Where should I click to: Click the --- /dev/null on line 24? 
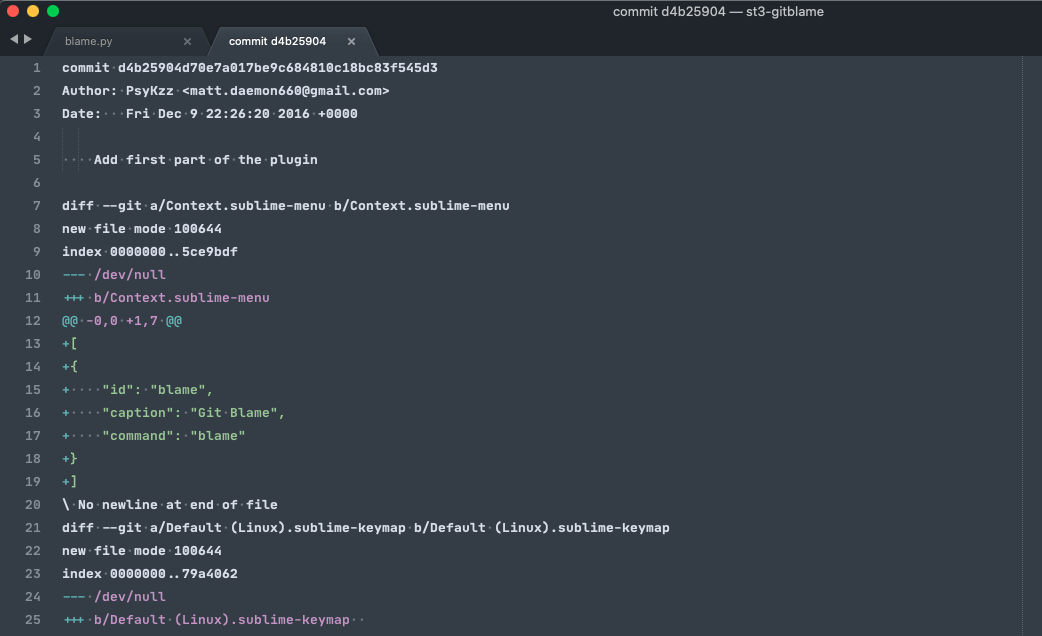[114, 597]
